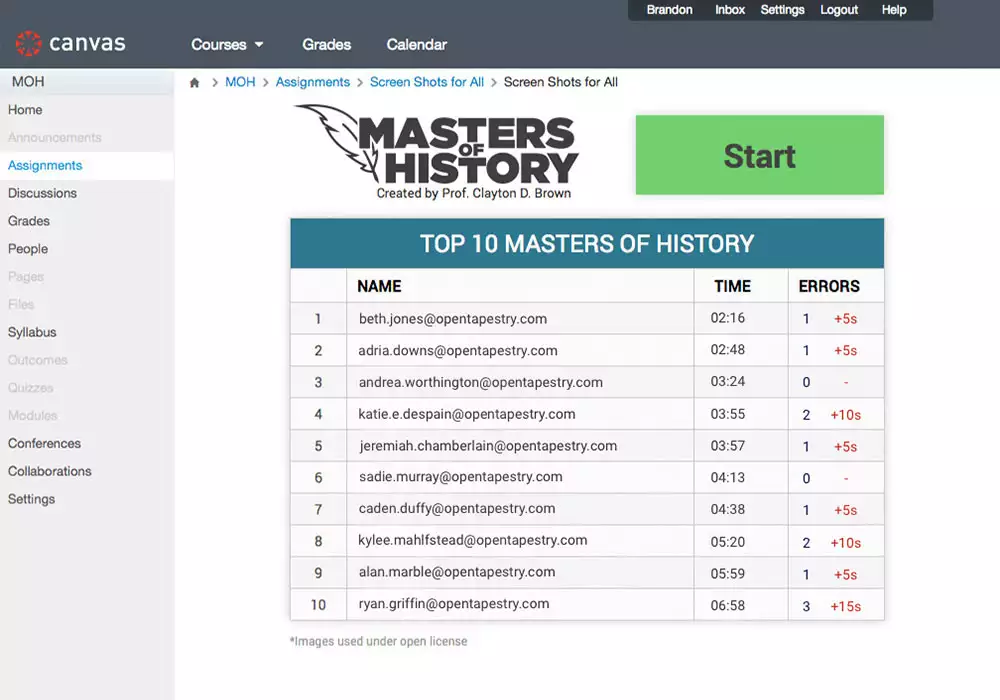
Task: Click the MOH breadcrumb link
Action: [240, 82]
